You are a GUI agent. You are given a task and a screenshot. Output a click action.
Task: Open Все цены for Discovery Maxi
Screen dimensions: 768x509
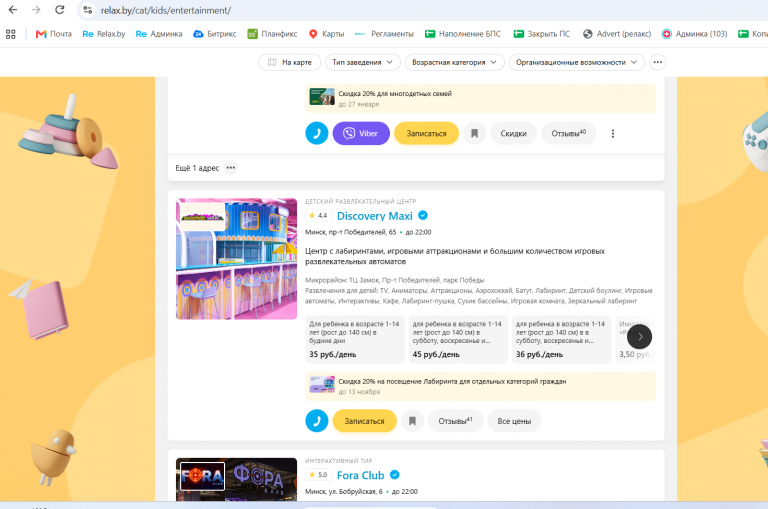pyautogui.click(x=514, y=421)
